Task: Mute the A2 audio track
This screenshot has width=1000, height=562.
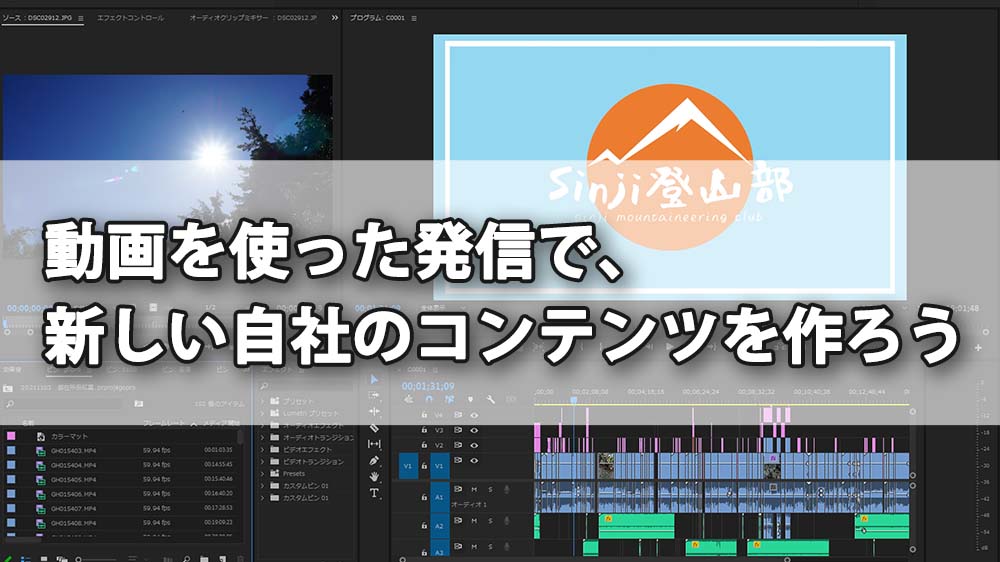Action: click(x=474, y=521)
